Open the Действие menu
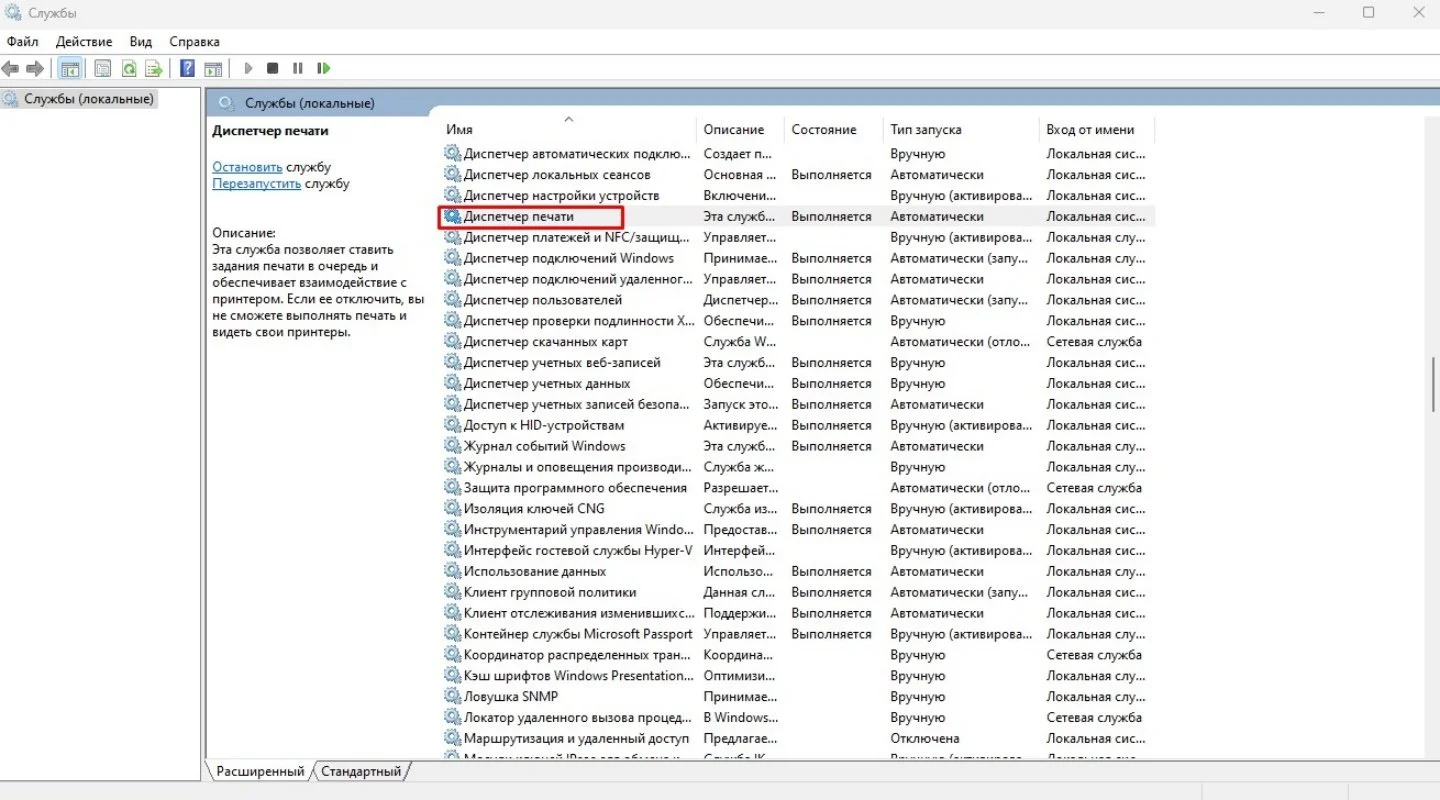This screenshot has height=800, width=1440. (84, 41)
